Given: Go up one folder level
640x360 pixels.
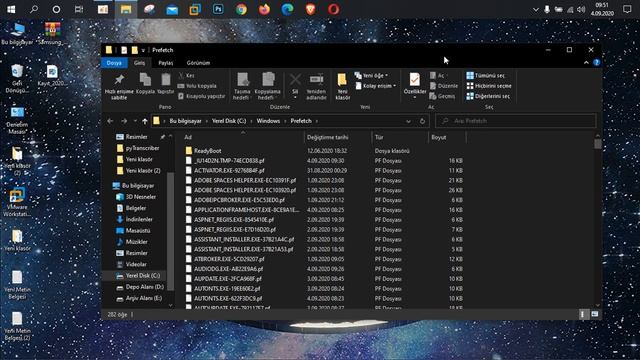Looking at the screenshot, I should click(144, 121).
